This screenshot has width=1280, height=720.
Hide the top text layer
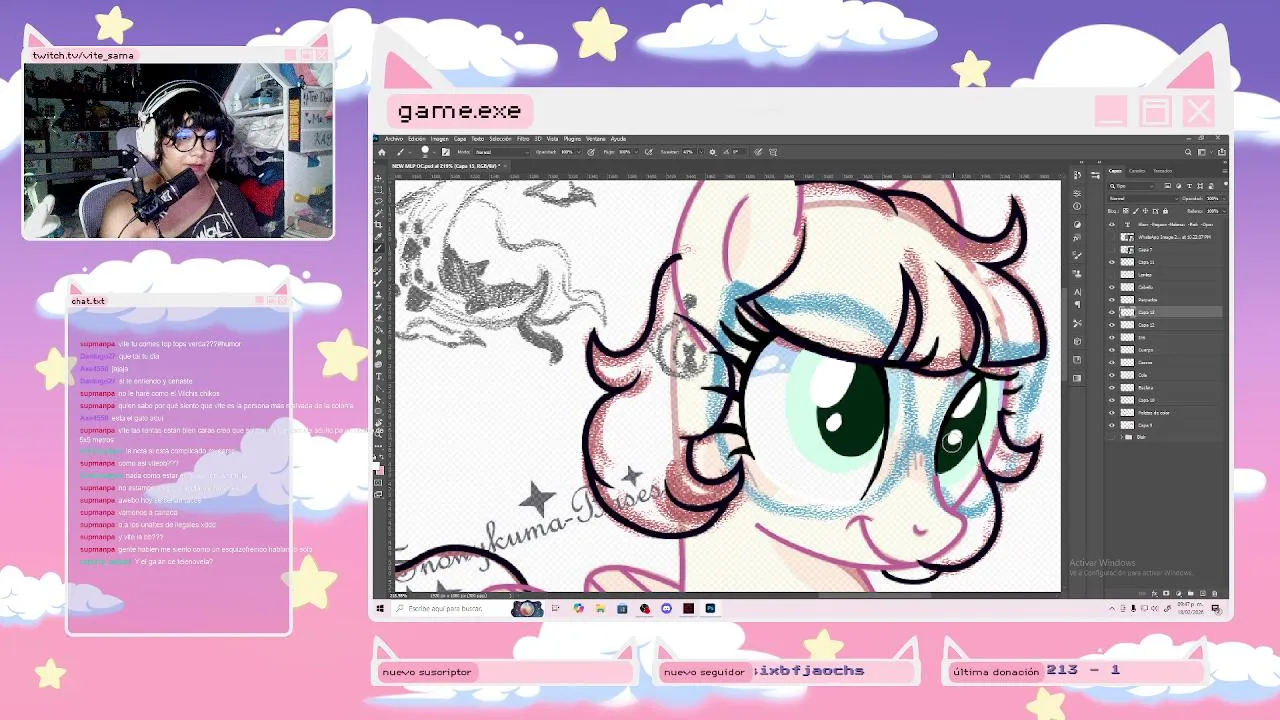click(1112, 224)
